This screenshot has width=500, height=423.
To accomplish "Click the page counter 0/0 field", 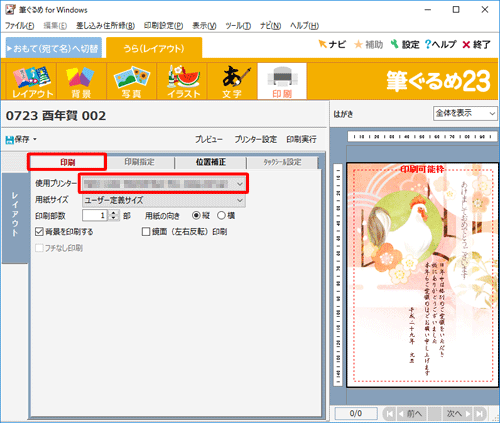I will (356, 414).
